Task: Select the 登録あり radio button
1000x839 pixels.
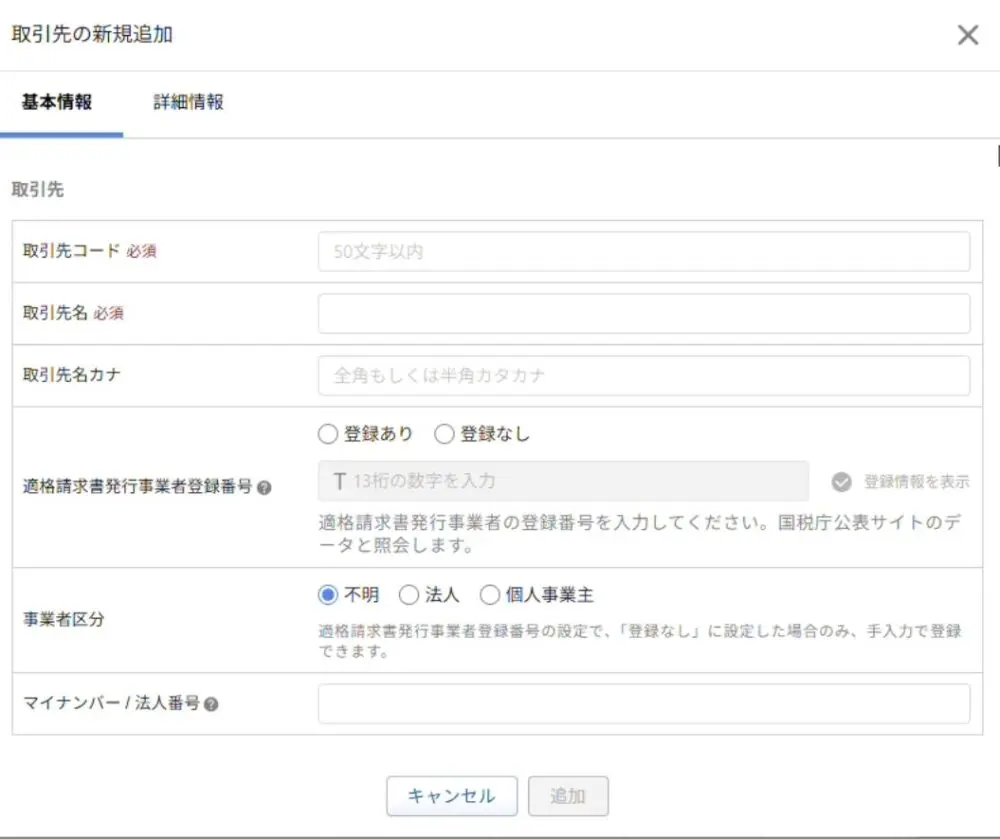Action: (x=328, y=434)
